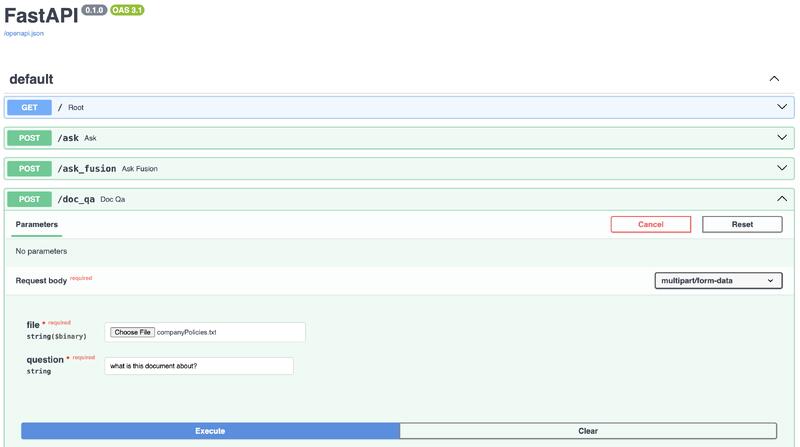The image size is (800, 447).
Task: Expand the GET / Root endpoint arrow
Action: (x=782, y=107)
